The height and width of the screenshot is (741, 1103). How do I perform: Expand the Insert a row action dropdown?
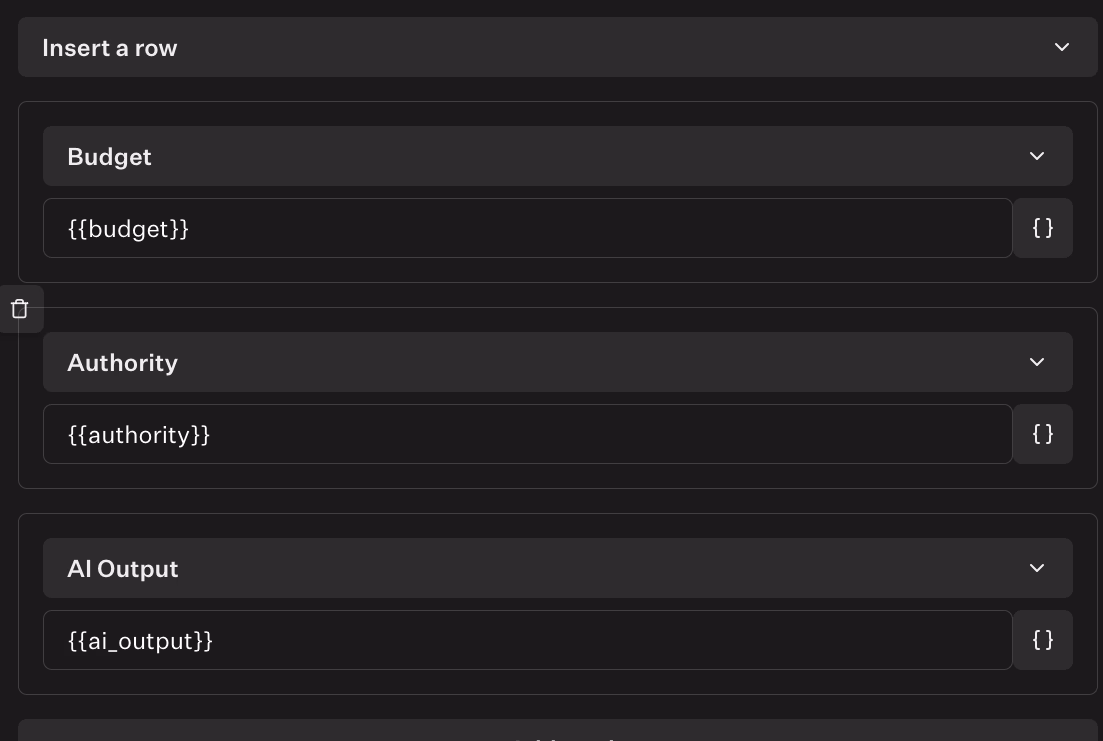click(557, 47)
